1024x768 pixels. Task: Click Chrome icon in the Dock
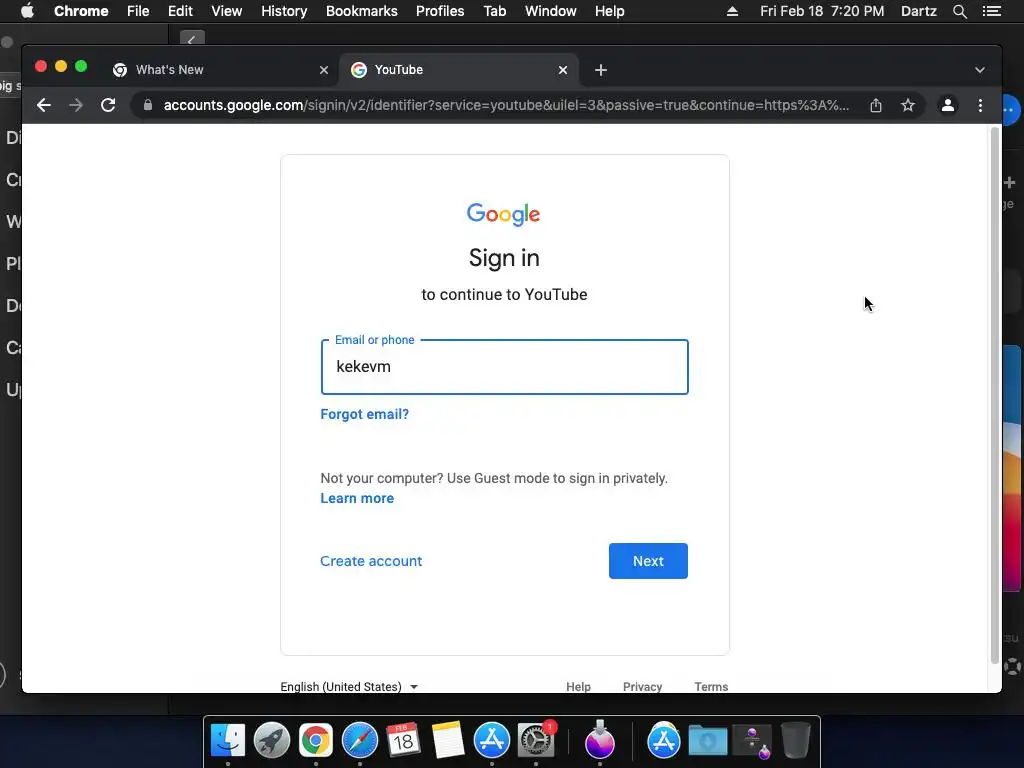point(315,741)
